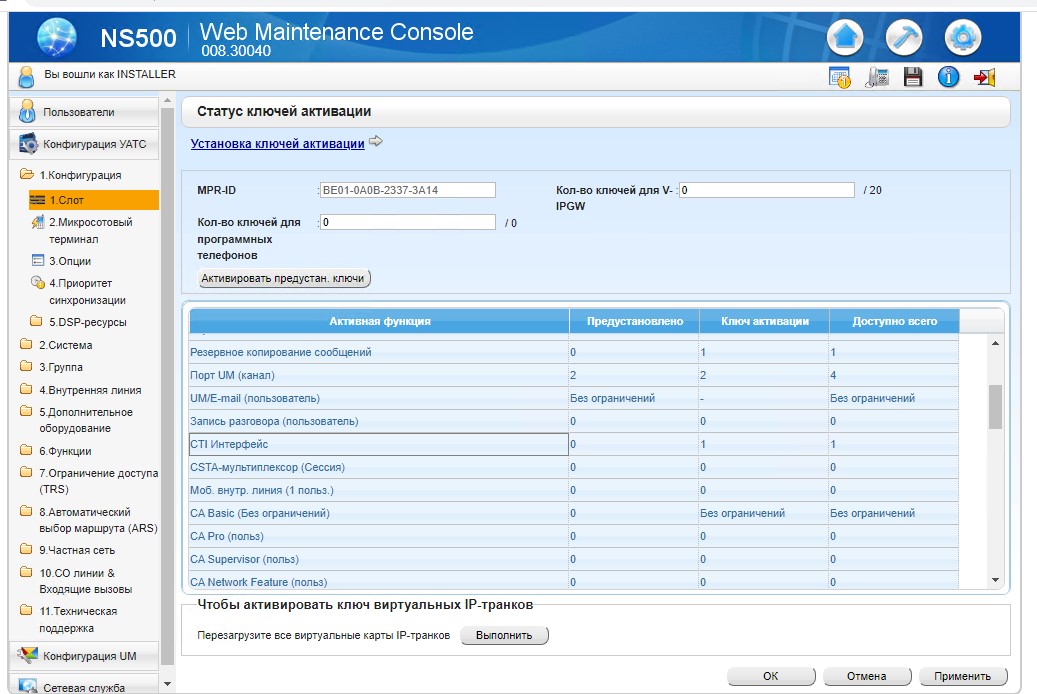Screen dimensions: 1037x694
Task: Click the Предустановлено column header
Action: pyautogui.click(x=634, y=321)
